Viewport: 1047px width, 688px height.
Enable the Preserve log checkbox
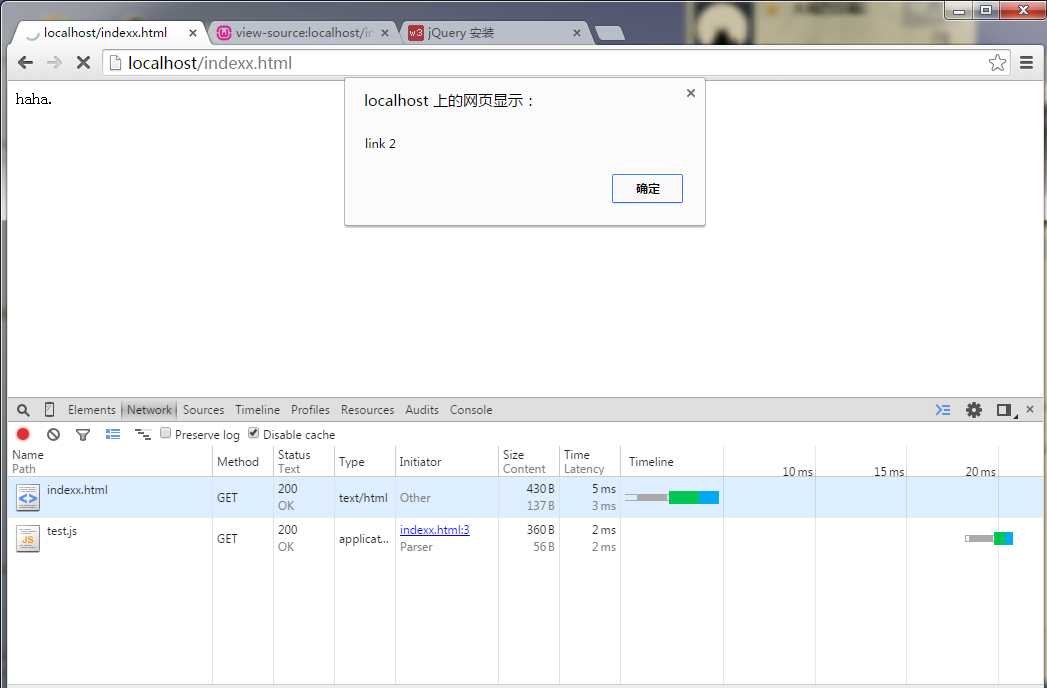tap(166, 433)
